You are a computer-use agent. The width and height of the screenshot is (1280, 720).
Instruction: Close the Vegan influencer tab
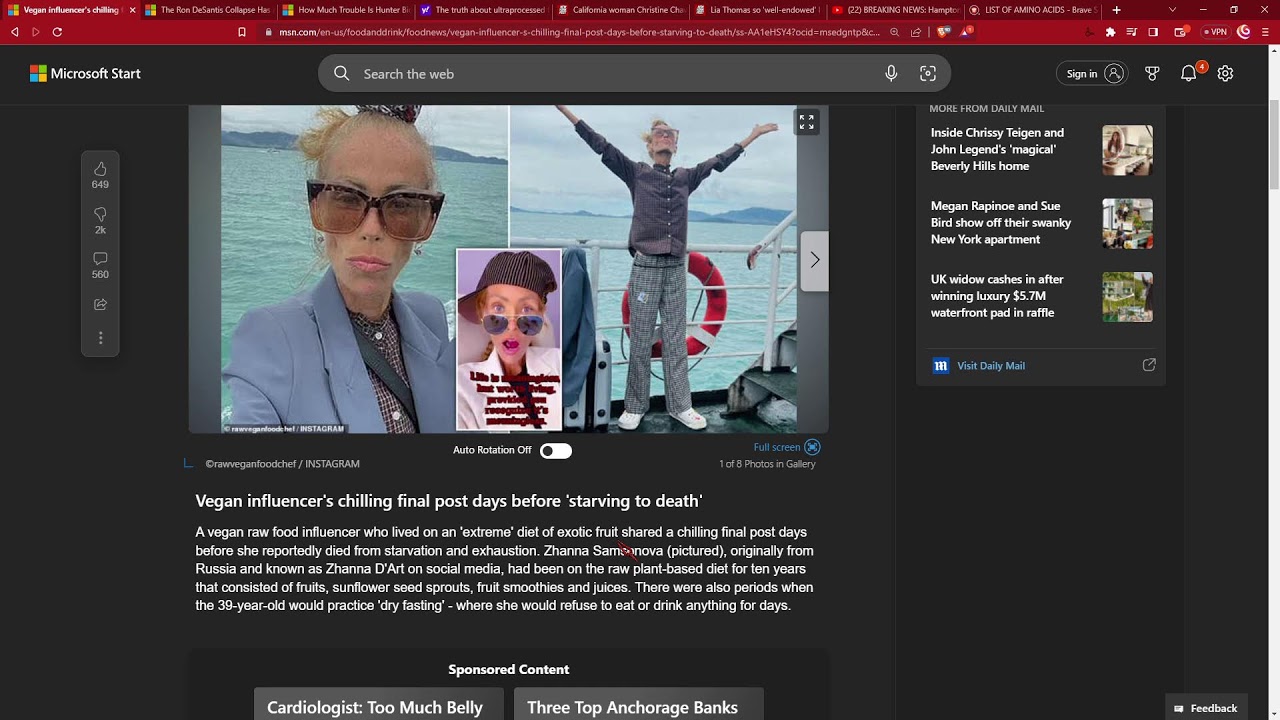[x=132, y=10]
